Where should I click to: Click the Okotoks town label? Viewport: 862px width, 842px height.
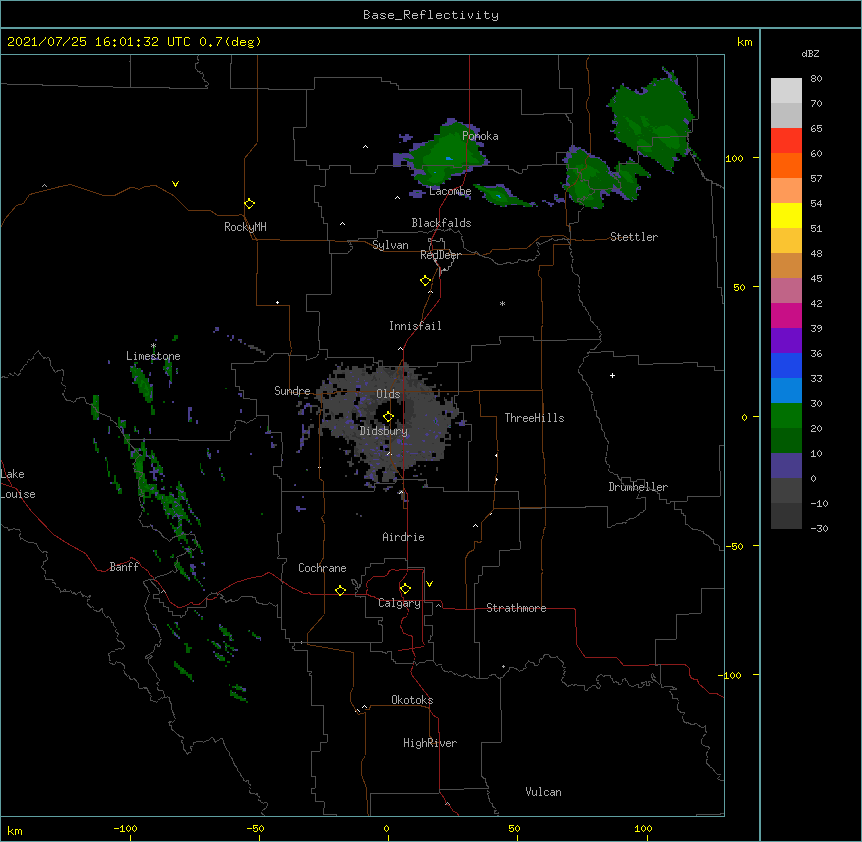pyautogui.click(x=412, y=700)
